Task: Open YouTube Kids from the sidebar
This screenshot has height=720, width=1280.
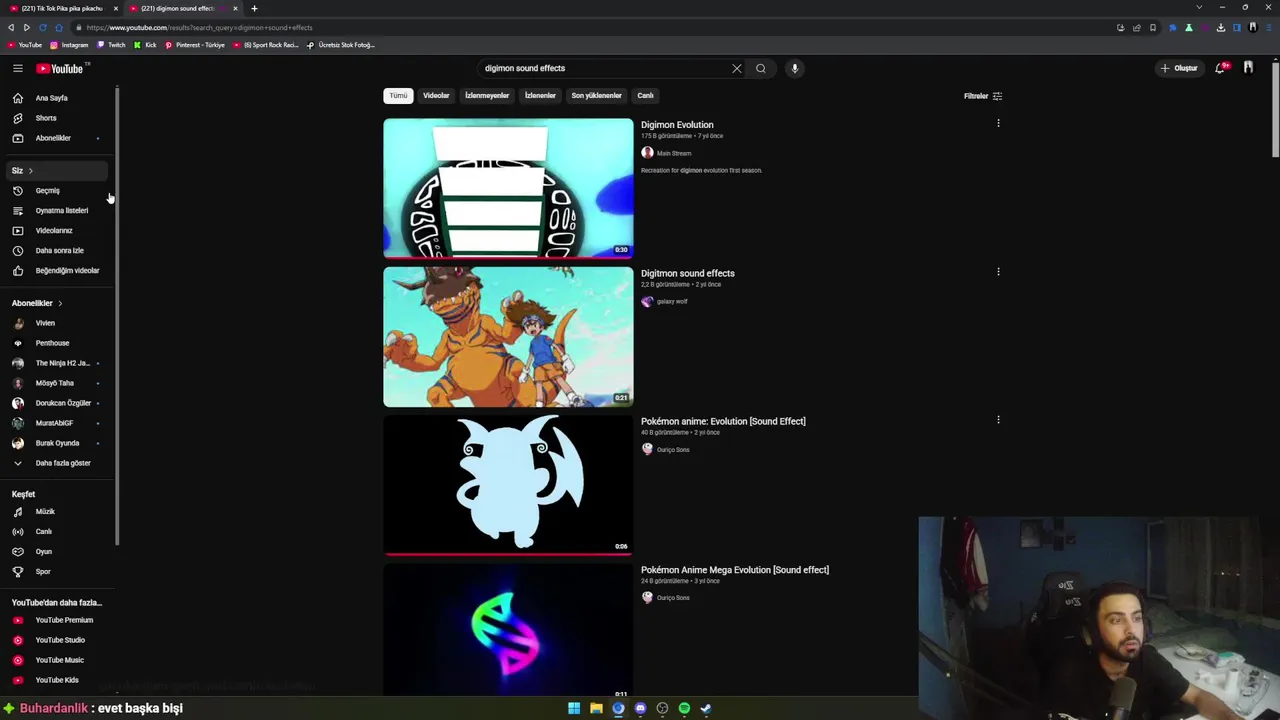Action: click(x=56, y=680)
